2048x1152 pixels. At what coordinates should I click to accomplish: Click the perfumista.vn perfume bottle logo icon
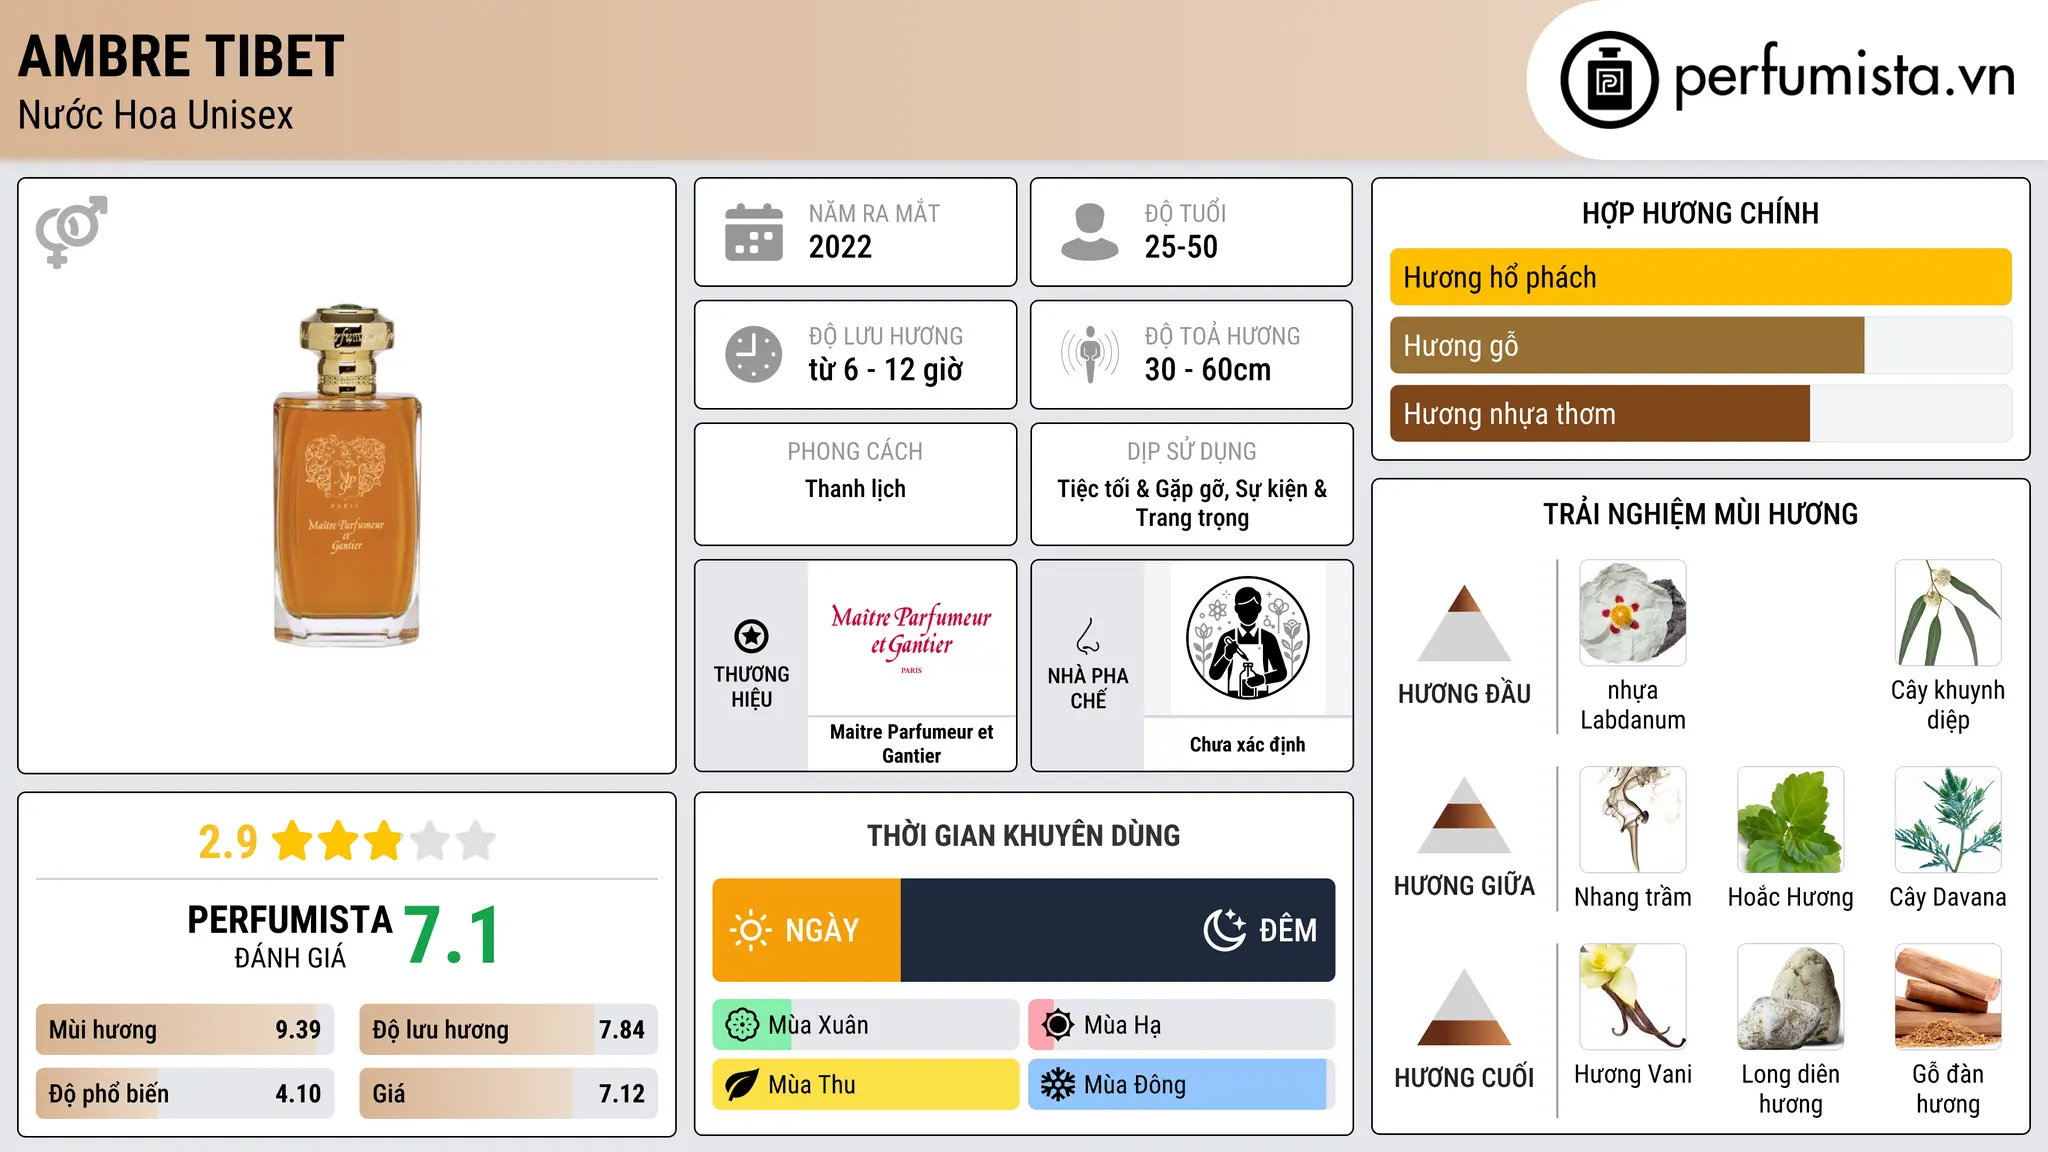1609,80
